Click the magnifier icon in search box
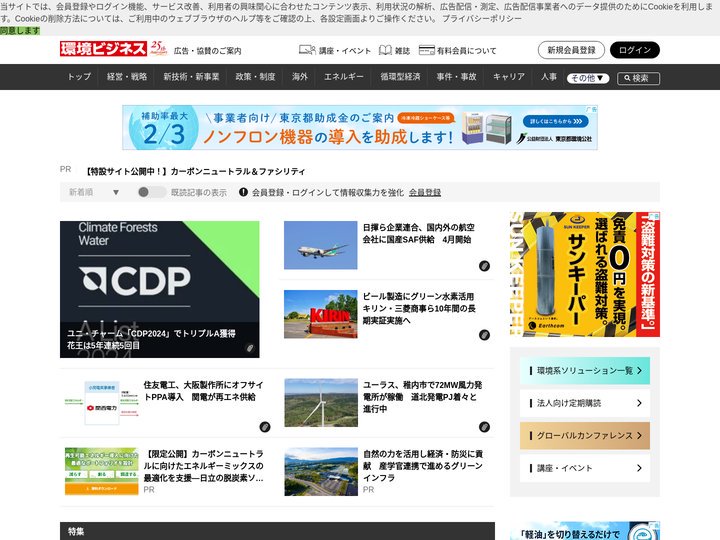The image size is (720, 540). (627, 79)
